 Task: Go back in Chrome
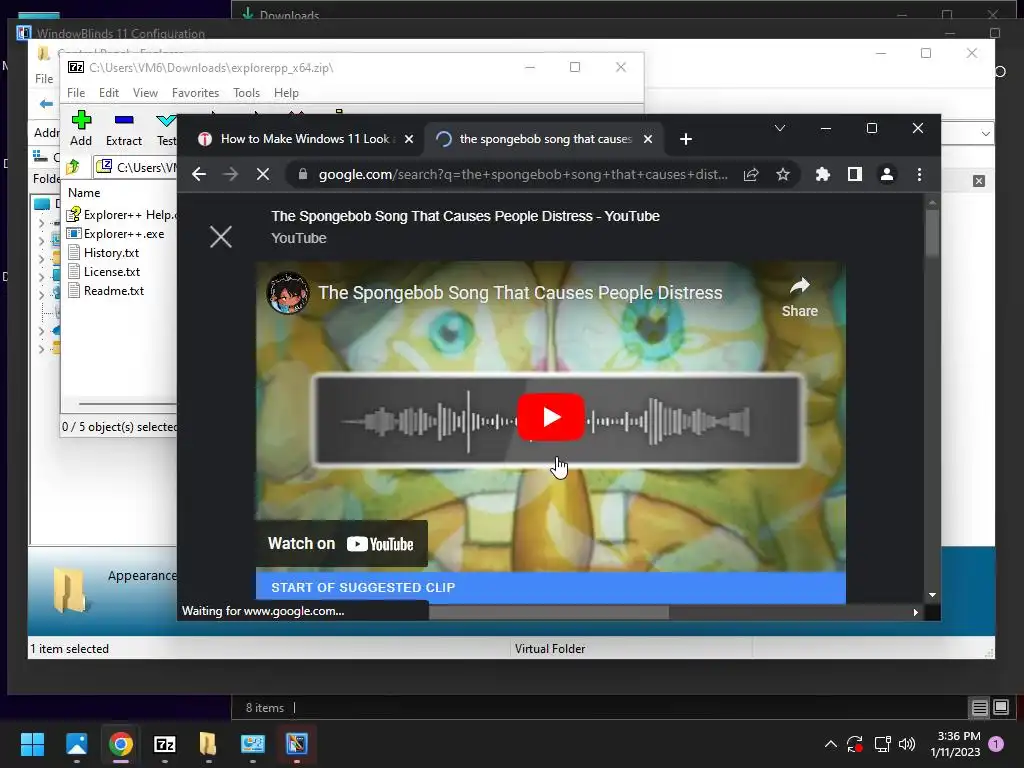click(x=199, y=174)
